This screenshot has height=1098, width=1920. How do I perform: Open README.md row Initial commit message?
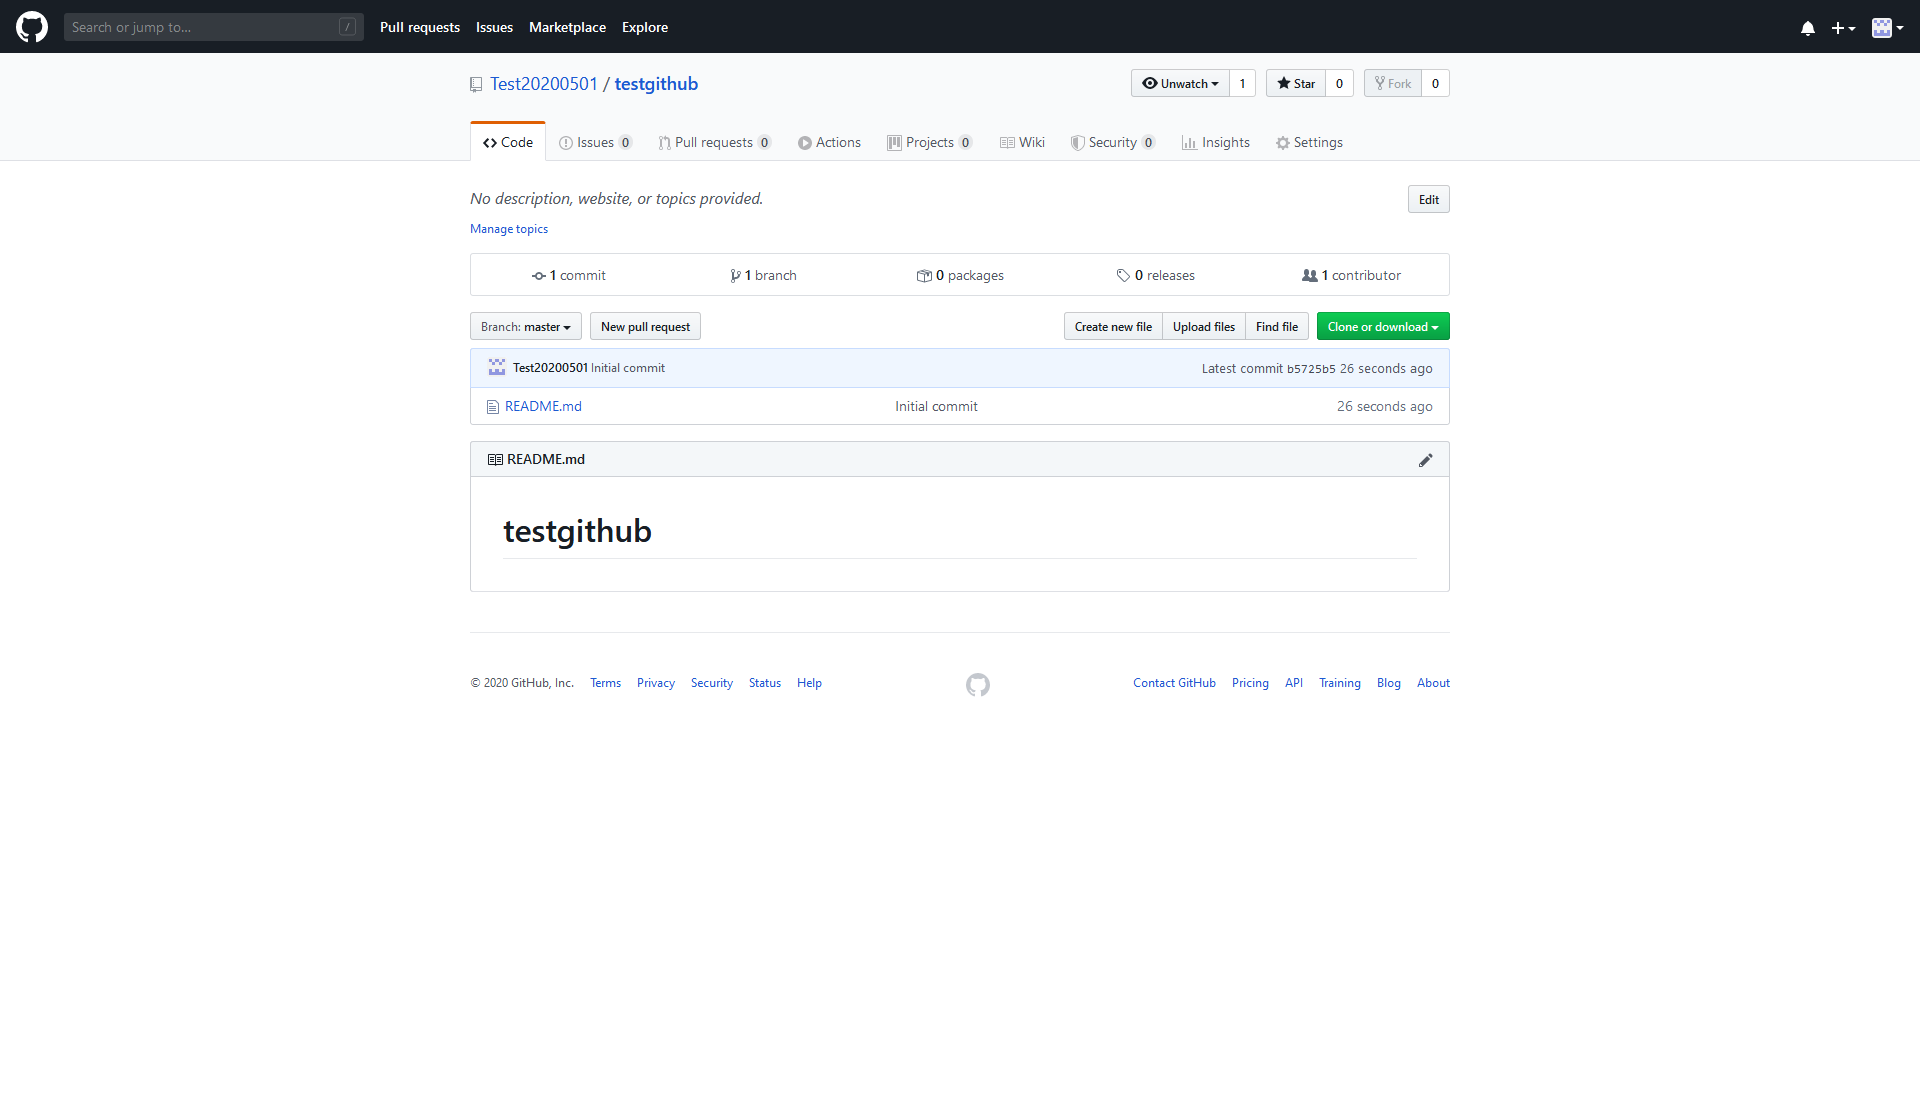[x=936, y=406]
